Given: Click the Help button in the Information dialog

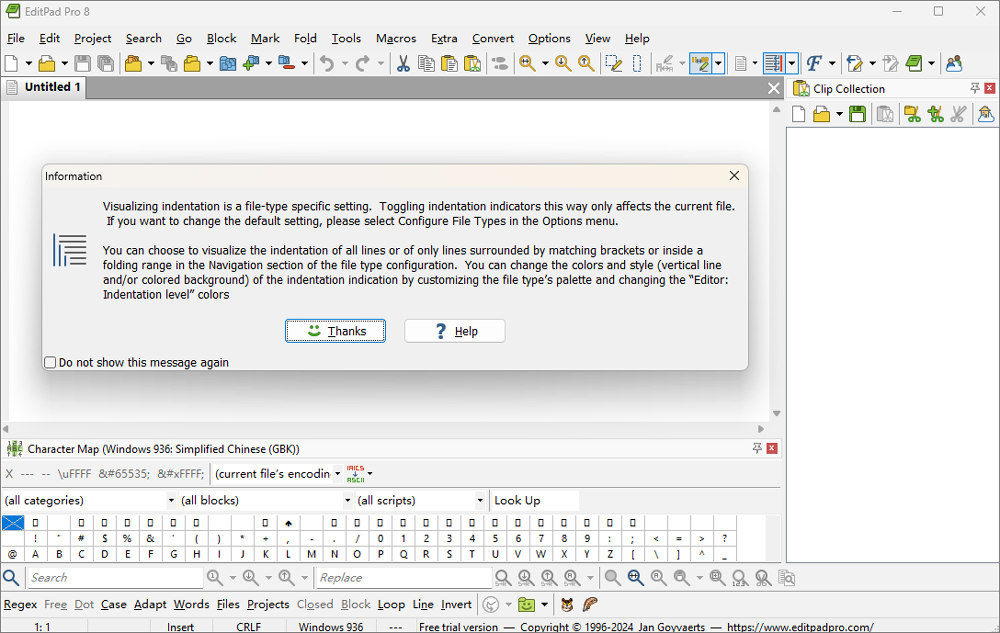Looking at the screenshot, I should [455, 331].
